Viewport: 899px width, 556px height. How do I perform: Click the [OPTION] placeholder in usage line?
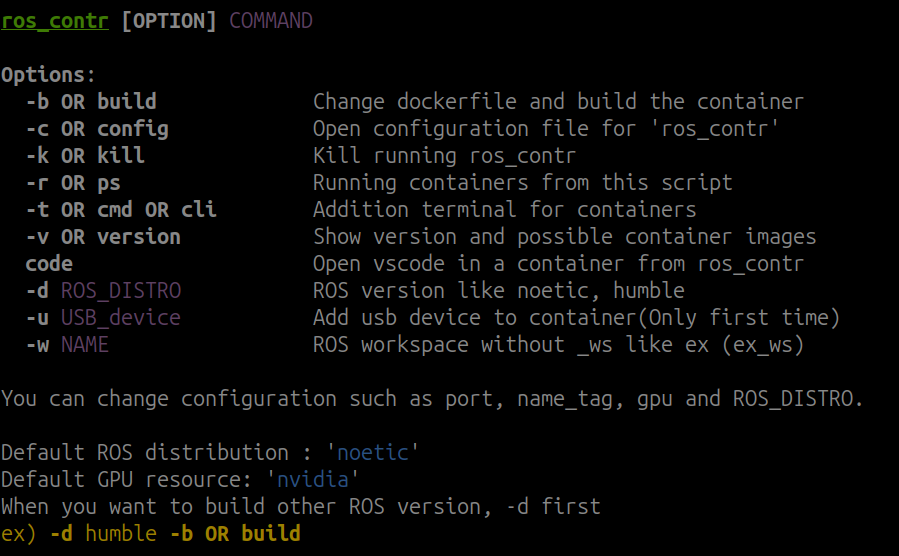[169, 21]
